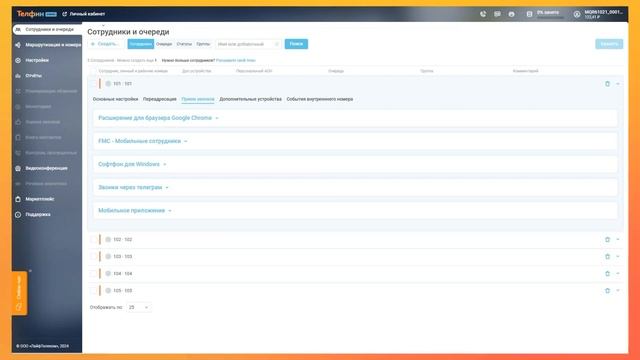Tick the checkbox for employee 104

pos(93,273)
